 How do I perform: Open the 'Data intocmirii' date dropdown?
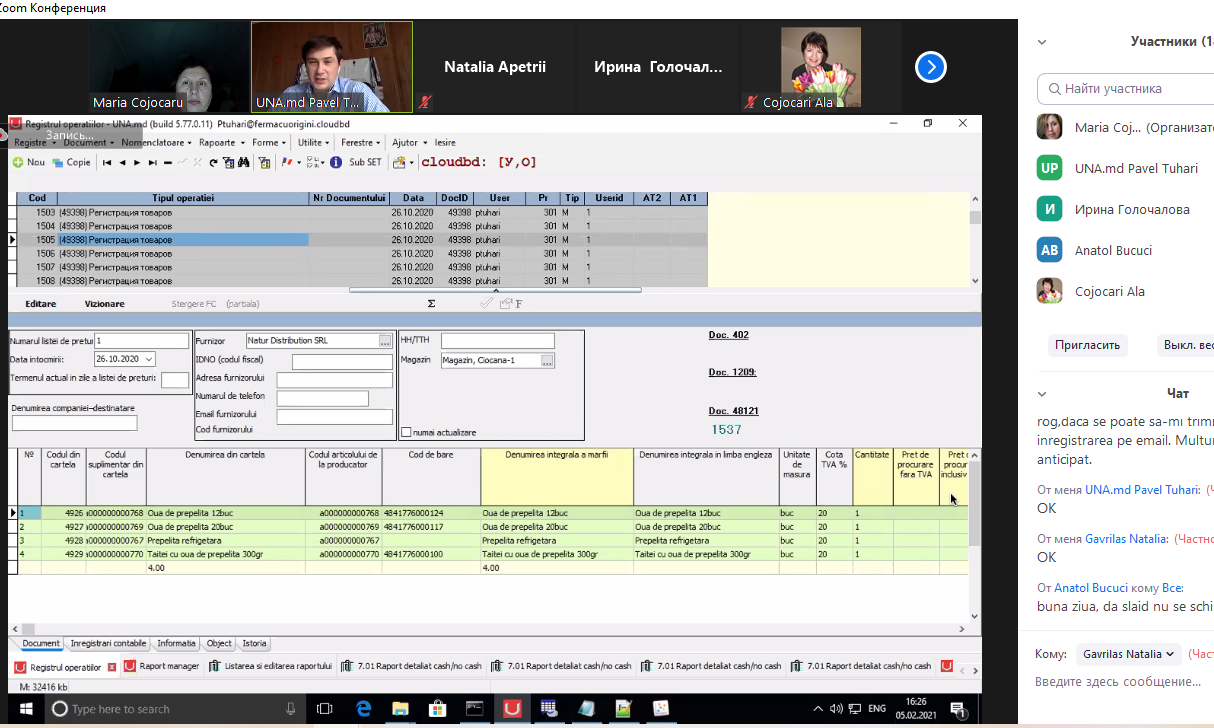click(149, 359)
